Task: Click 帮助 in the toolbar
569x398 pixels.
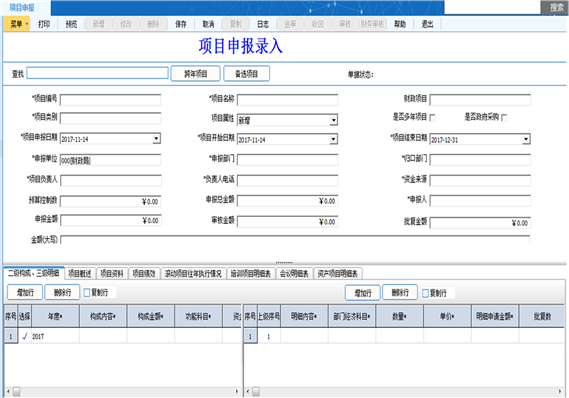Action: click(x=400, y=24)
